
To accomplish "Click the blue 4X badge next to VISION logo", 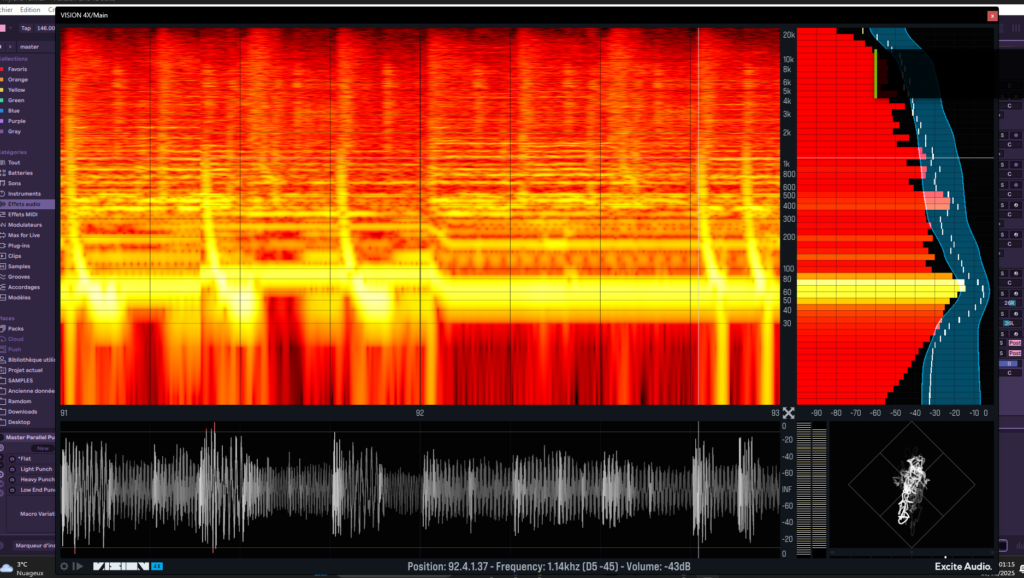I will (157, 566).
